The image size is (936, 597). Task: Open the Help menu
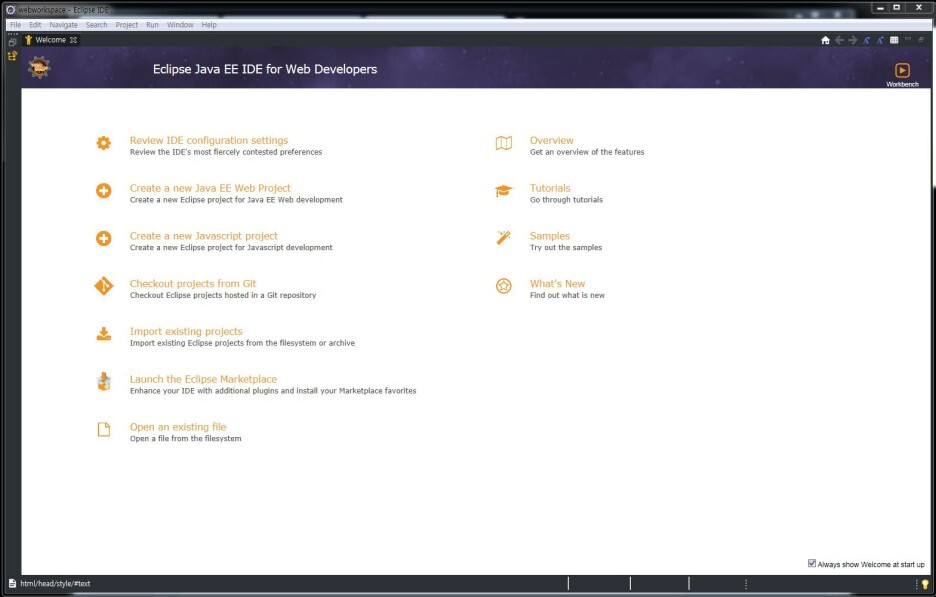(x=209, y=25)
